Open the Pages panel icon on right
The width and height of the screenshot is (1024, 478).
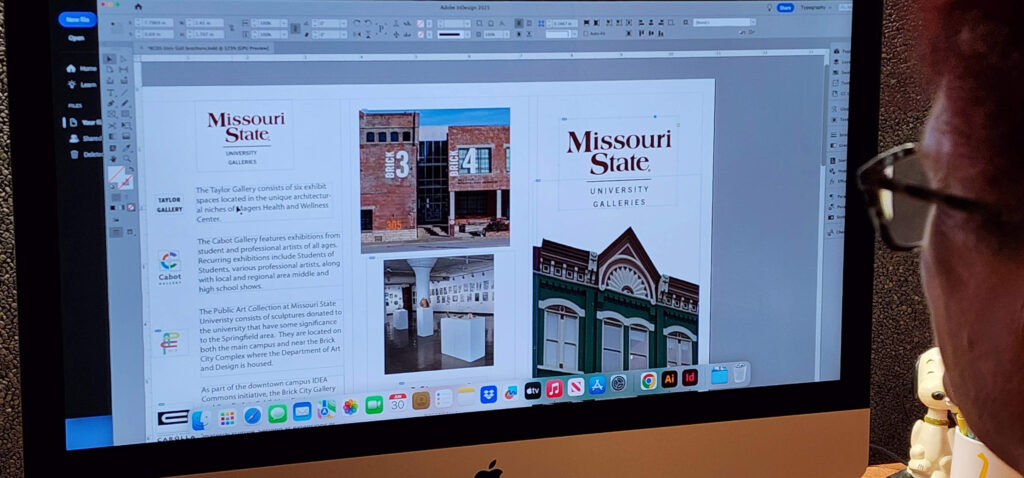coord(836,50)
